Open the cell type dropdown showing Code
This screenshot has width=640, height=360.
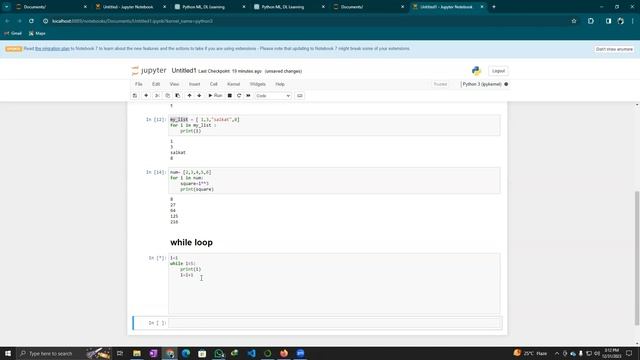coord(273,96)
